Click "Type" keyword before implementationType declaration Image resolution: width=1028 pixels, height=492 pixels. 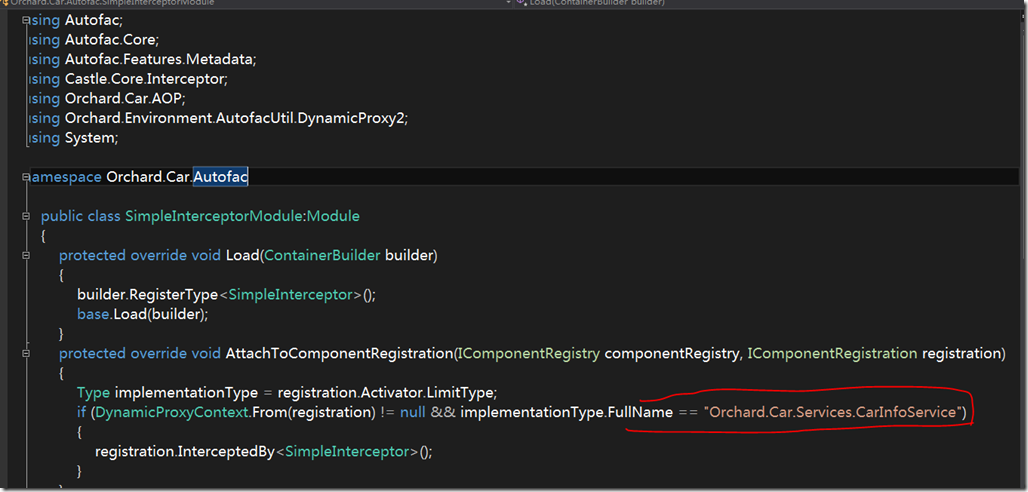click(x=94, y=393)
